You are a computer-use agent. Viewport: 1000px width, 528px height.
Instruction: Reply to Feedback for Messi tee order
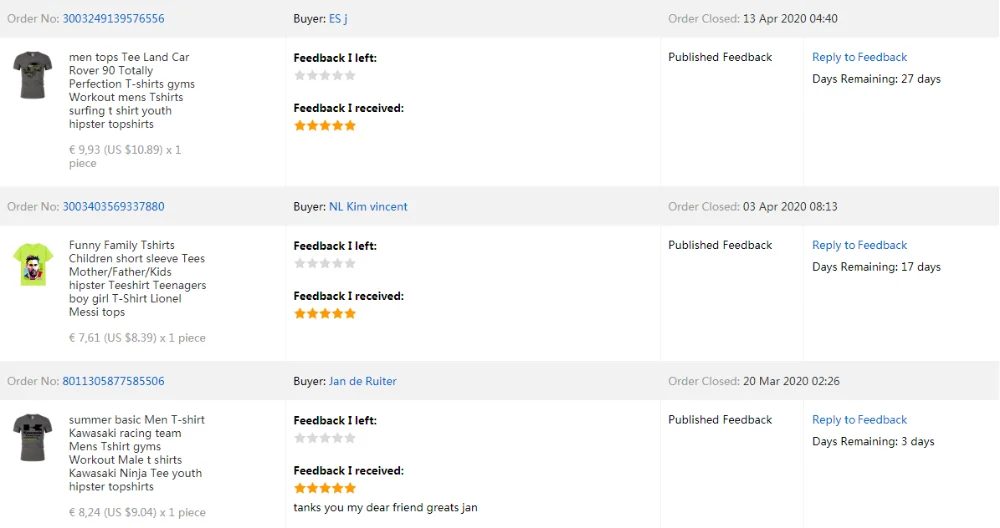859,245
